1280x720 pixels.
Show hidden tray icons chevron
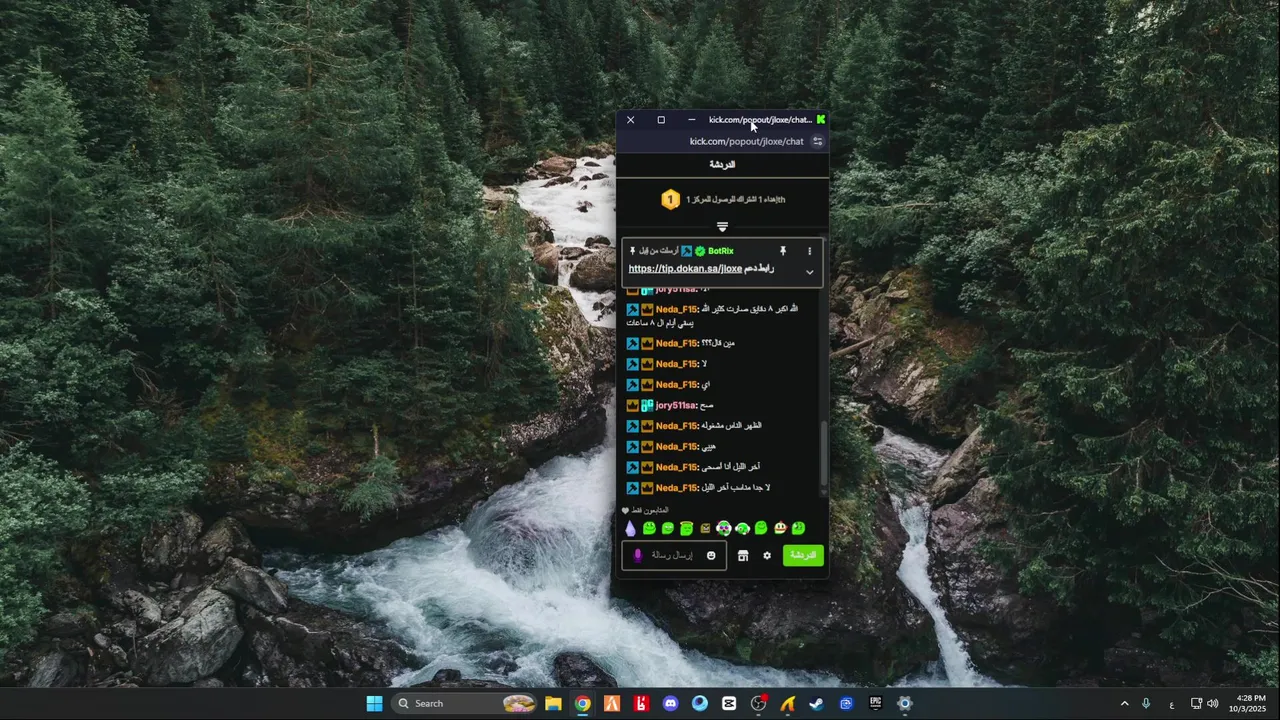pyautogui.click(x=1124, y=704)
